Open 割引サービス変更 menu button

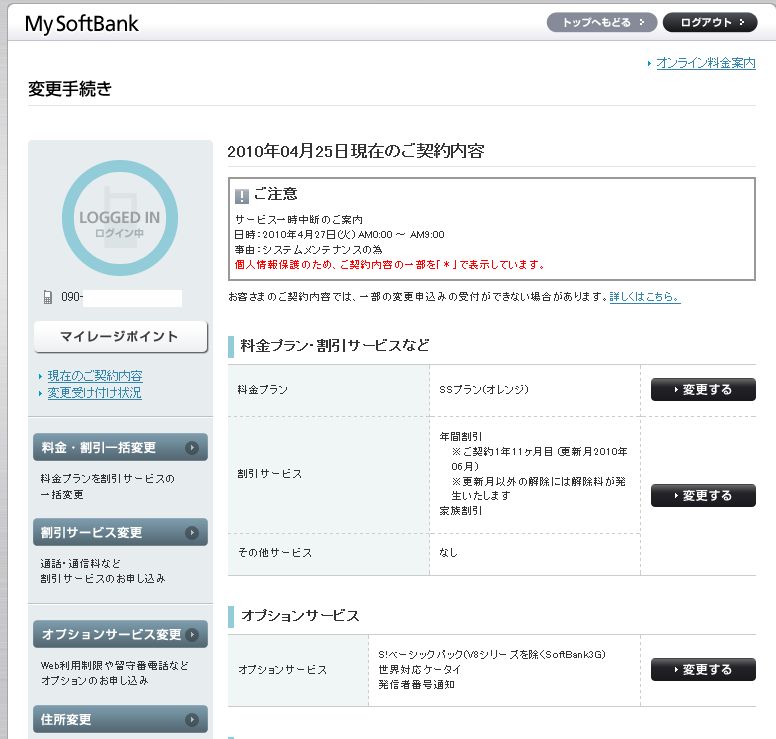120,532
